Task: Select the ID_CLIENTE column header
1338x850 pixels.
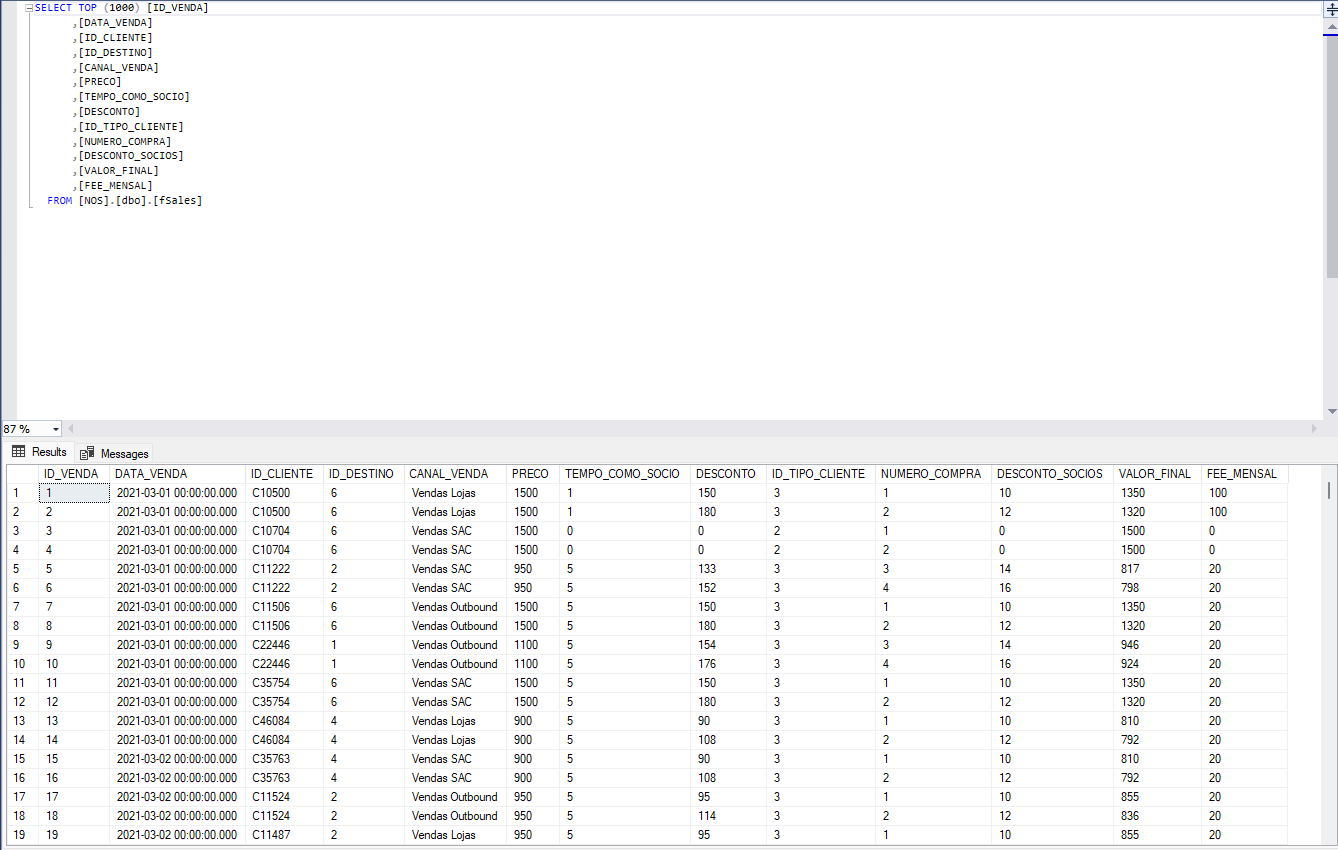Action: coord(285,474)
